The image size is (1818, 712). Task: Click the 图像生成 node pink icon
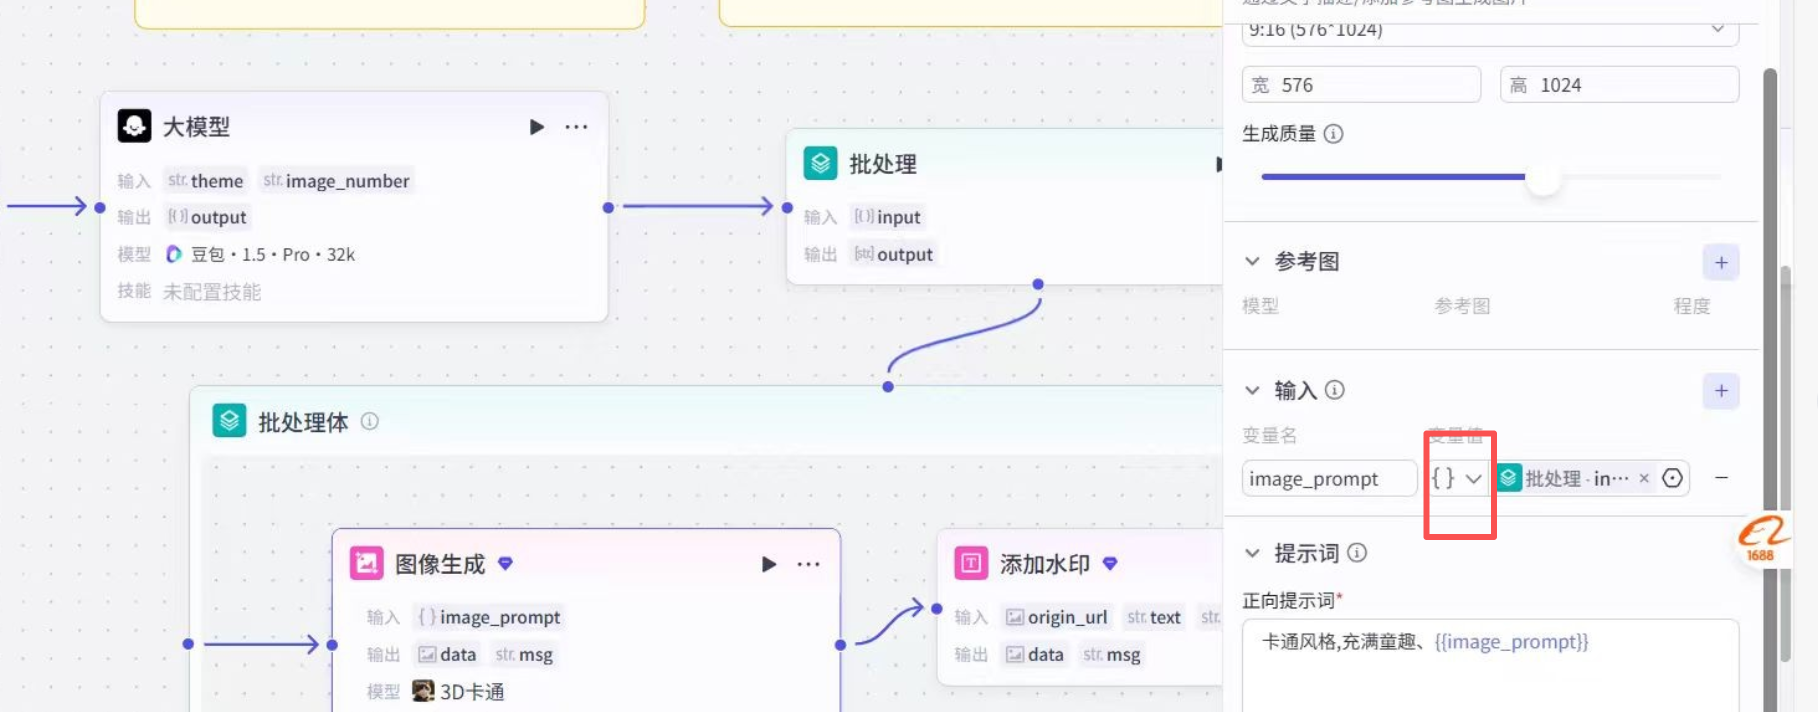click(366, 563)
